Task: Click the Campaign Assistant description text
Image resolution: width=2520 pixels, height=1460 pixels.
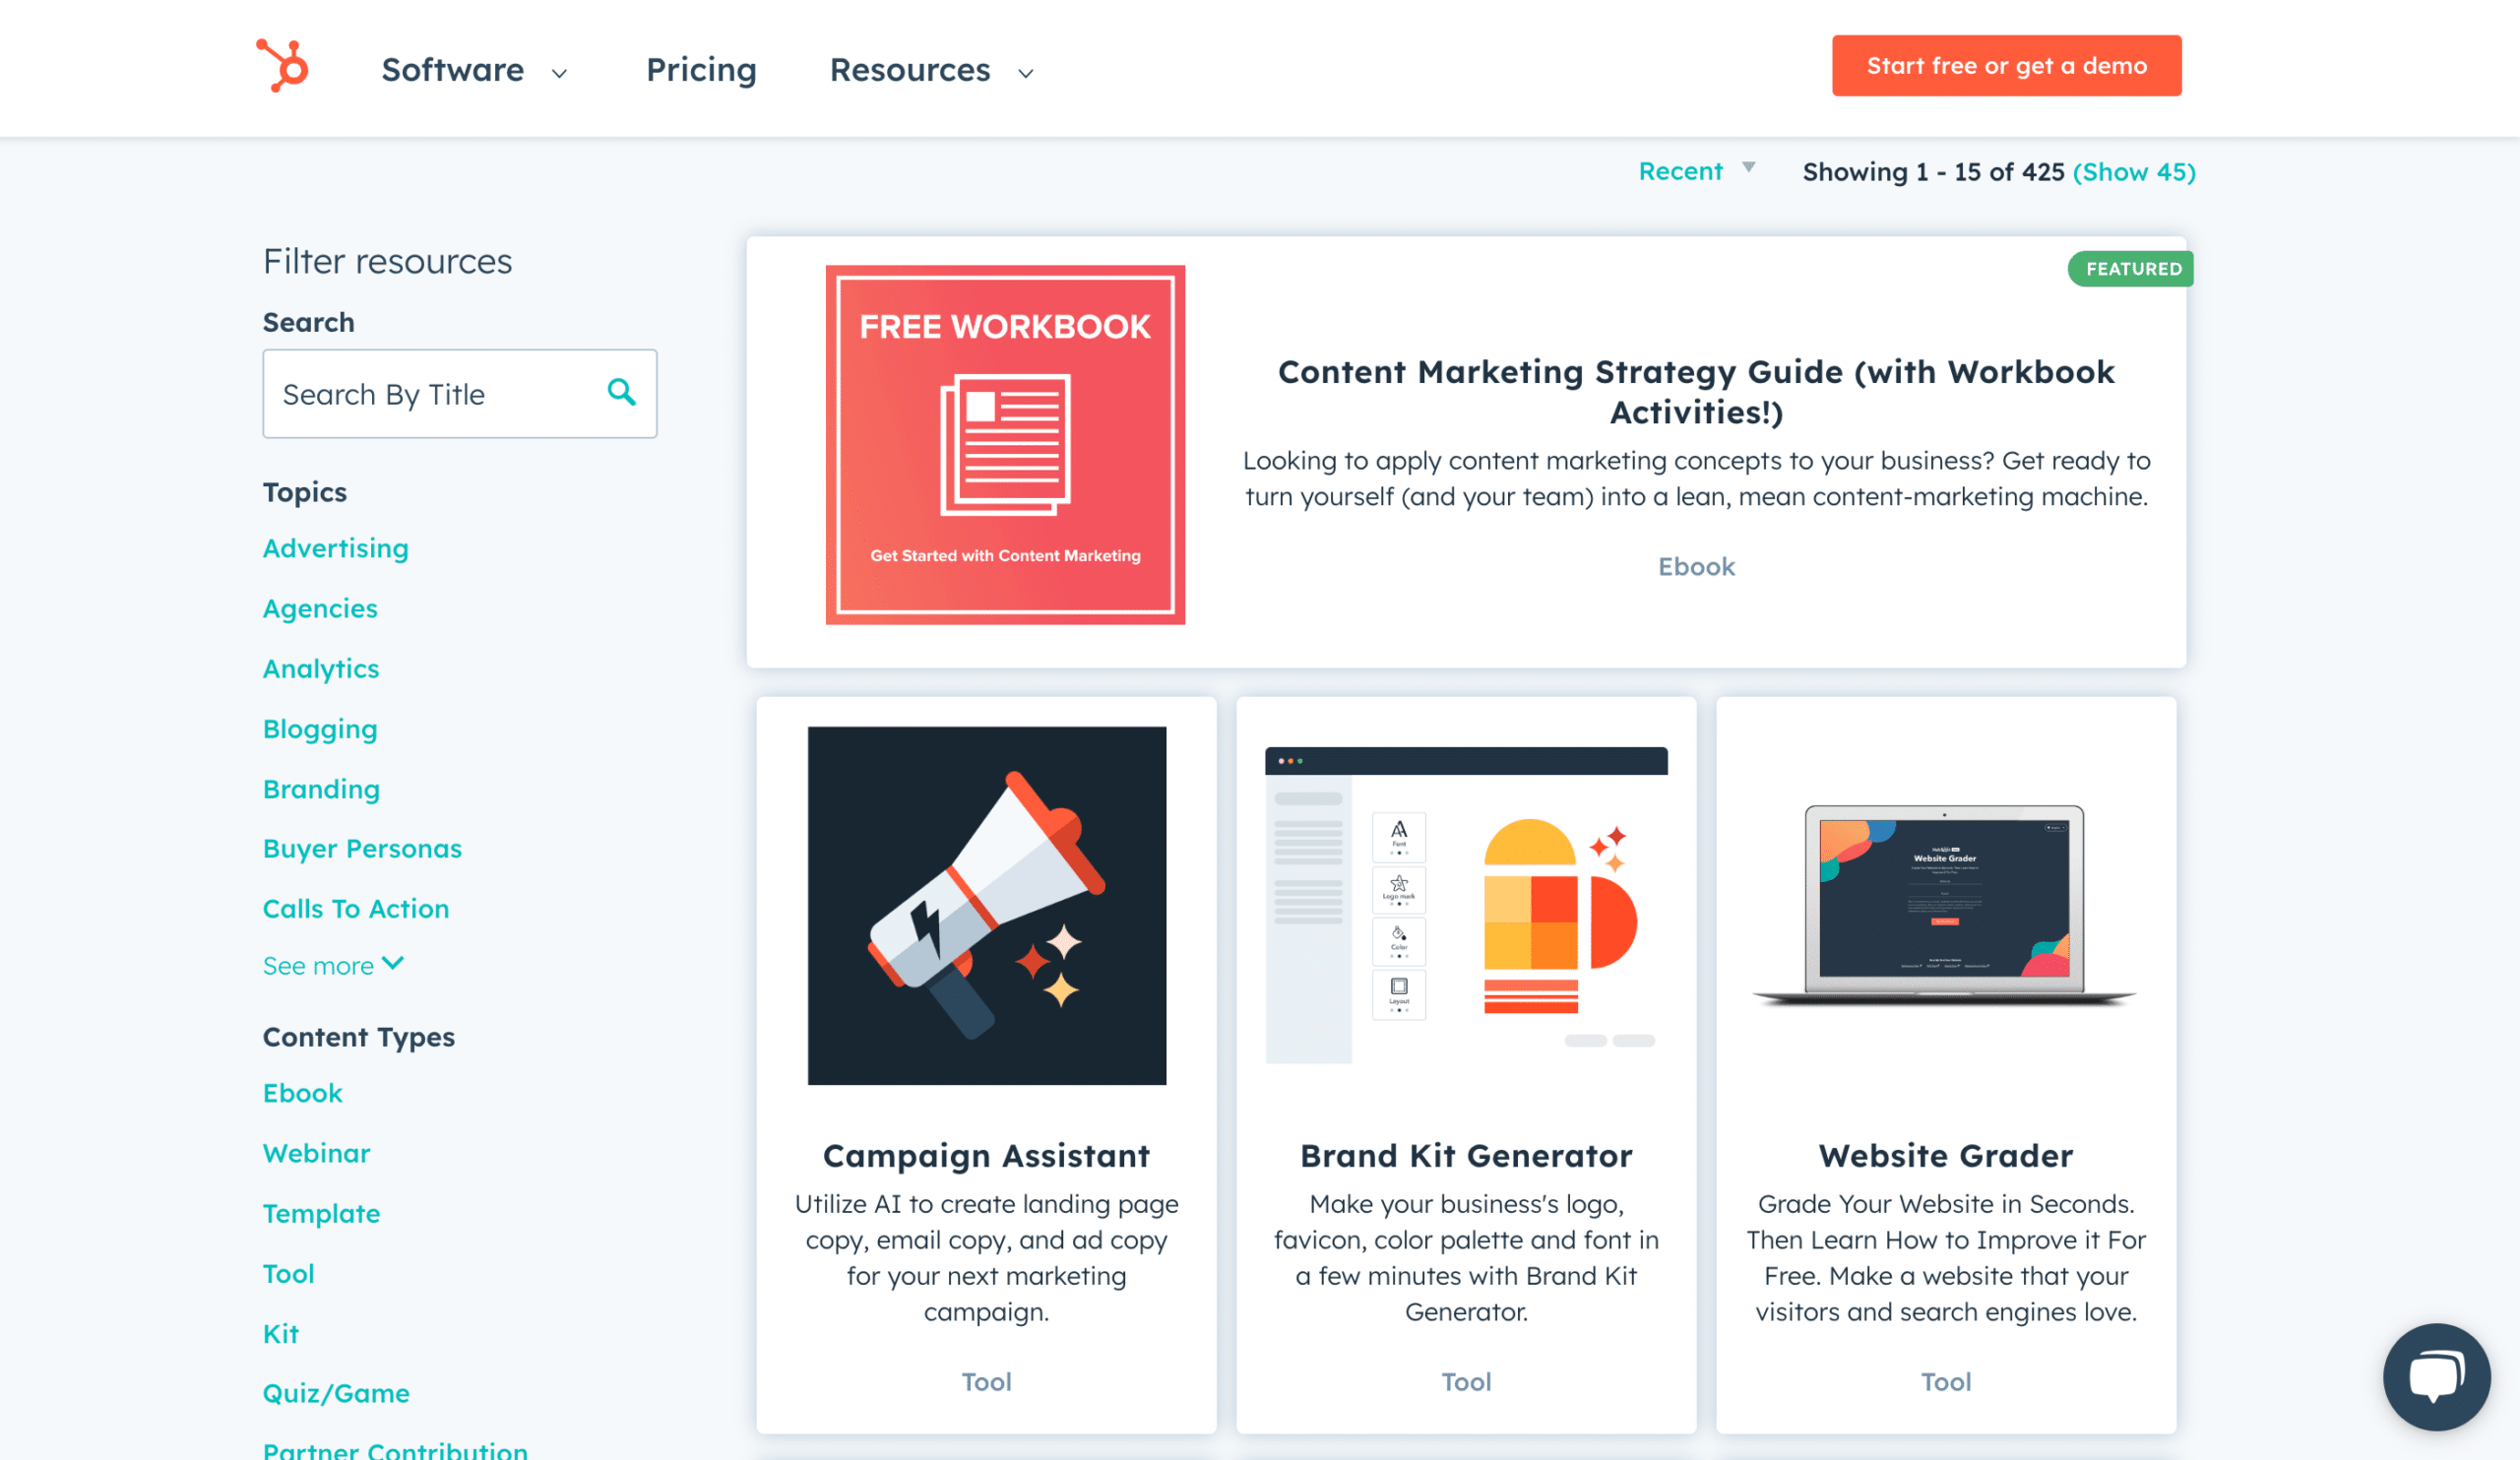Action: pyautogui.click(x=986, y=1257)
